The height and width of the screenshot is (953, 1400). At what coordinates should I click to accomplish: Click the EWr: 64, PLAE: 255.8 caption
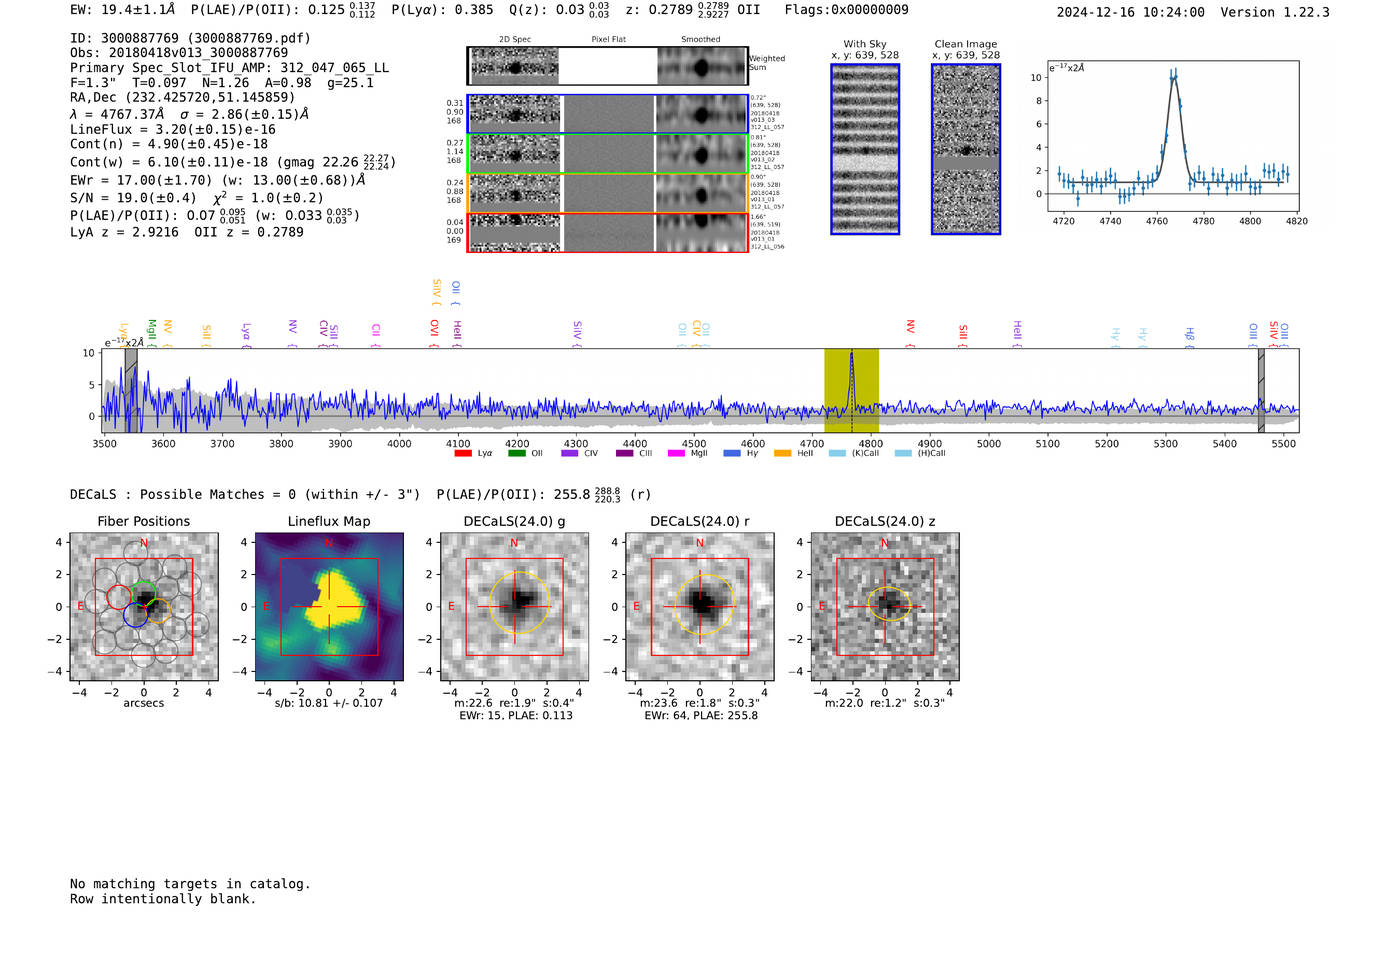tap(701, 716)
